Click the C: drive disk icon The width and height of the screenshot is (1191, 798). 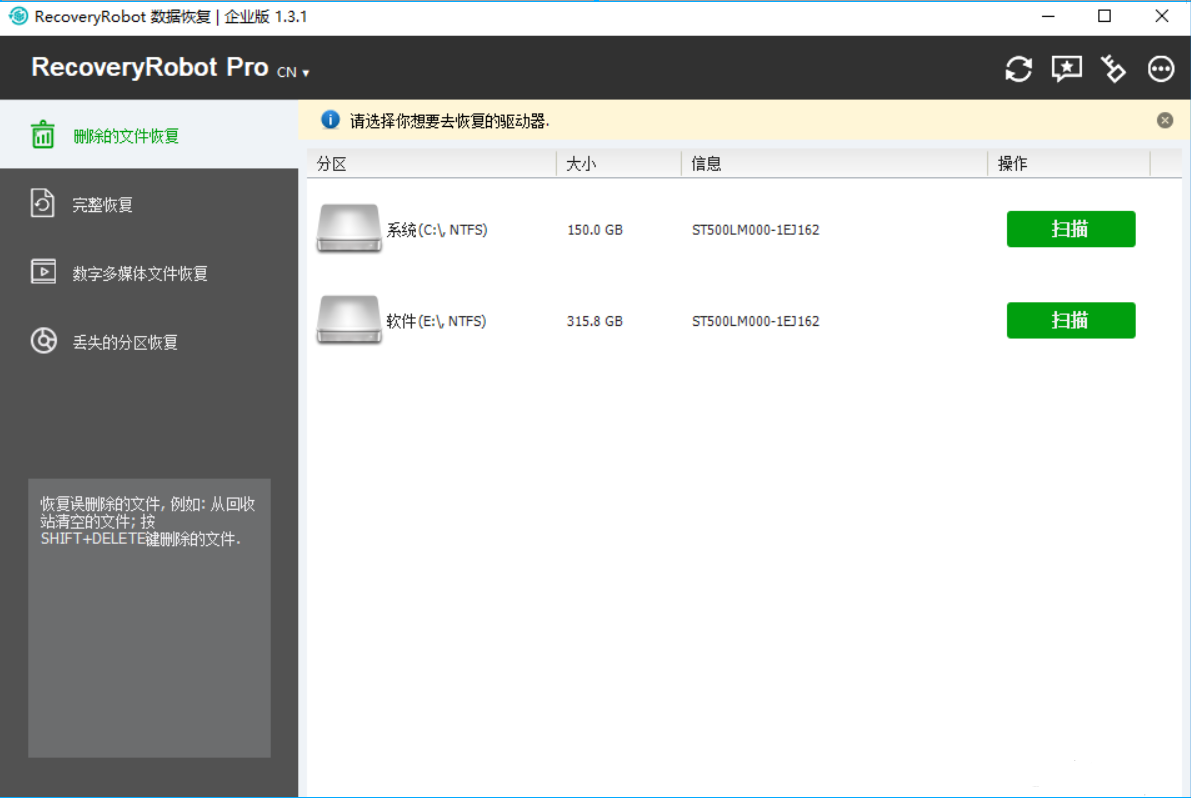[349, 228]
